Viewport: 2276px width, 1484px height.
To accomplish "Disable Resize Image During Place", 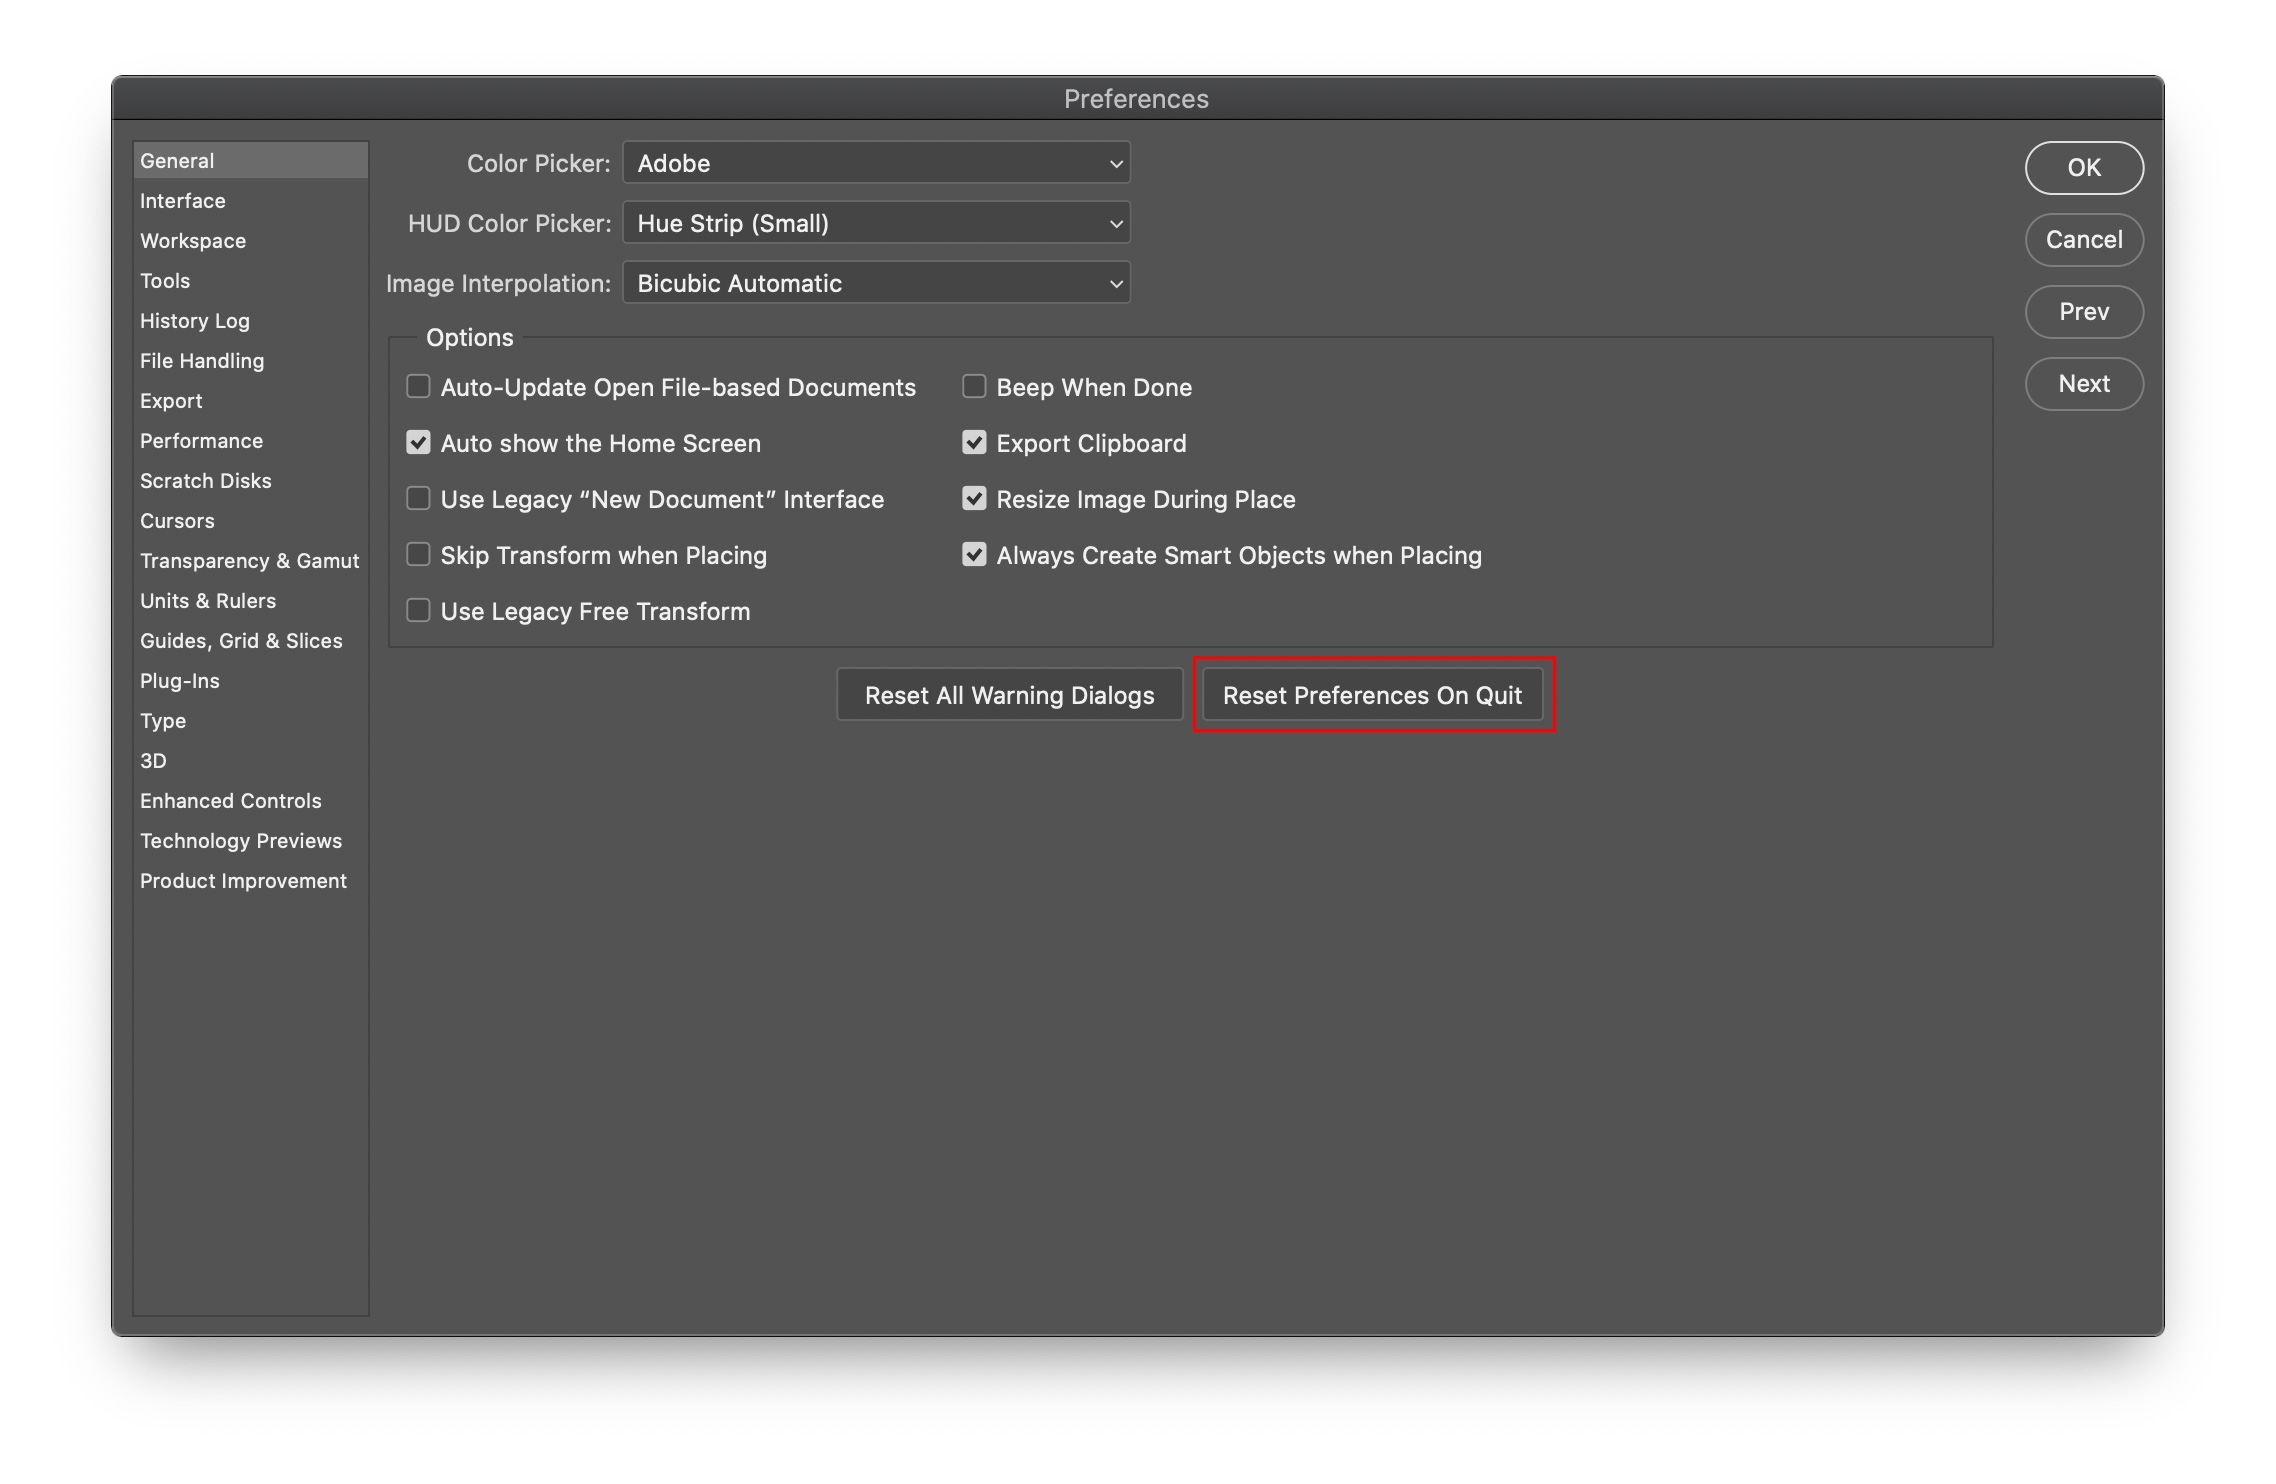I will (x=973, y=498).
